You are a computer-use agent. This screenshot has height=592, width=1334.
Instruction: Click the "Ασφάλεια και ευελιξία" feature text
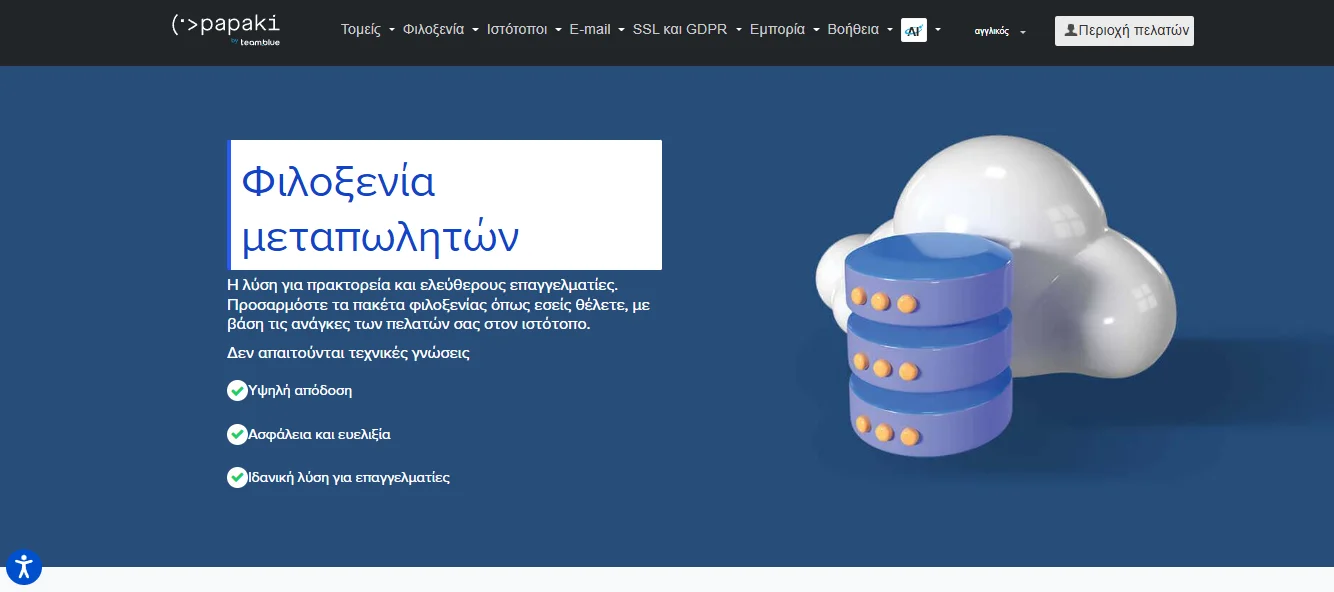click(319, 434)
